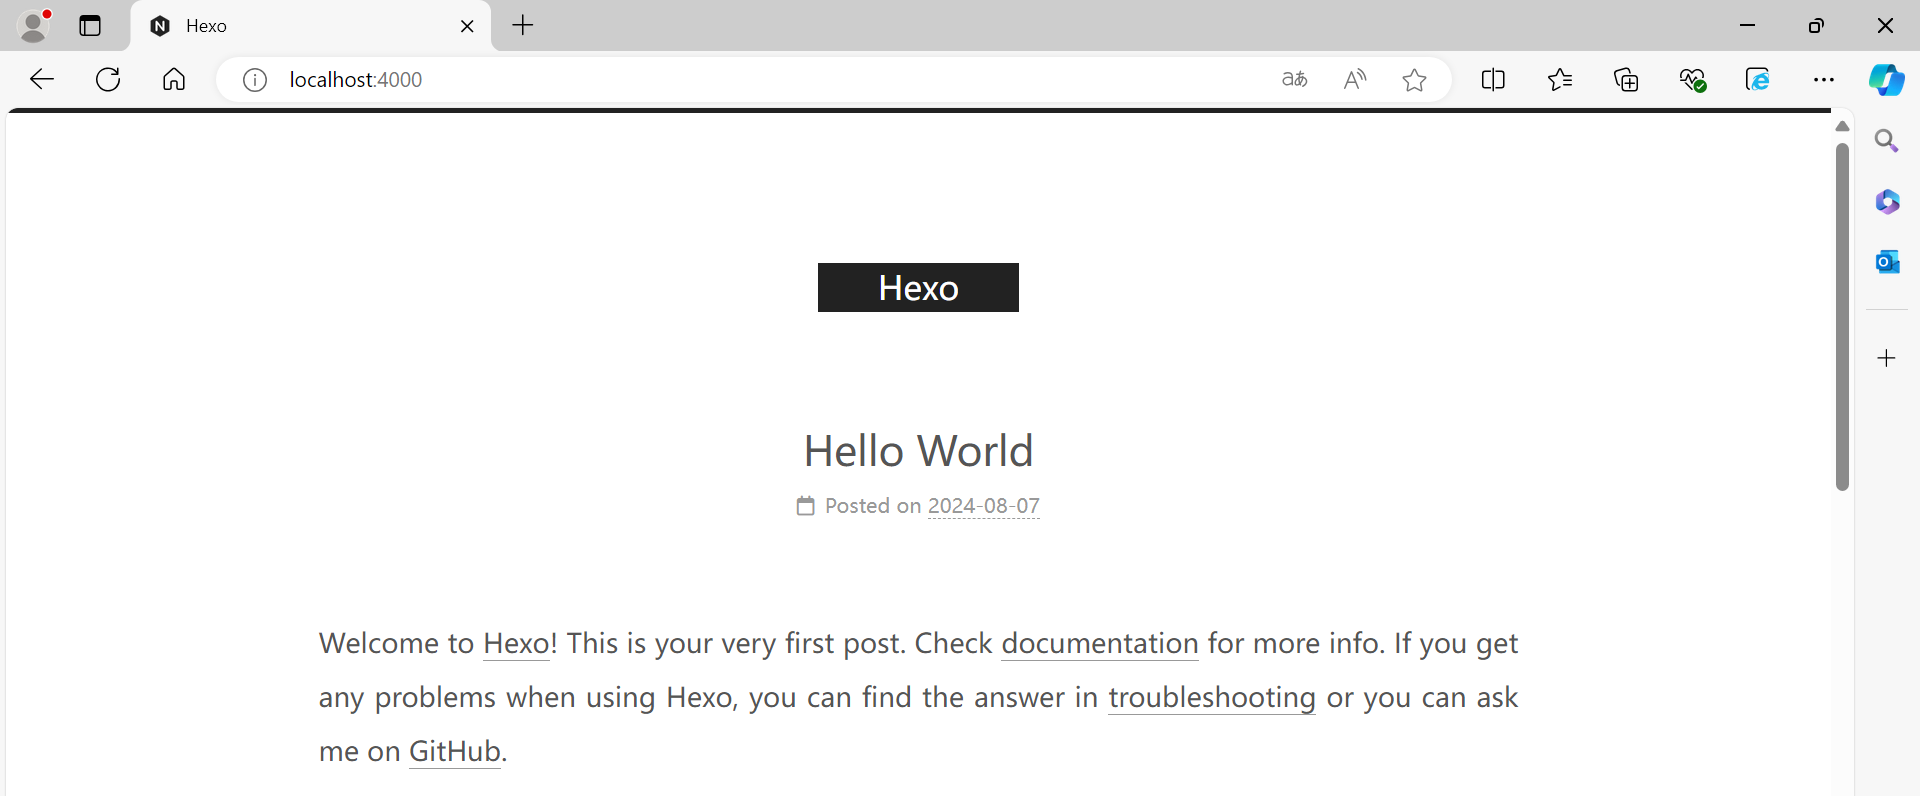1920x796 pixels.
Task: Close the Hexo tab
Action: pyautogui.click(x=467, y=26)
